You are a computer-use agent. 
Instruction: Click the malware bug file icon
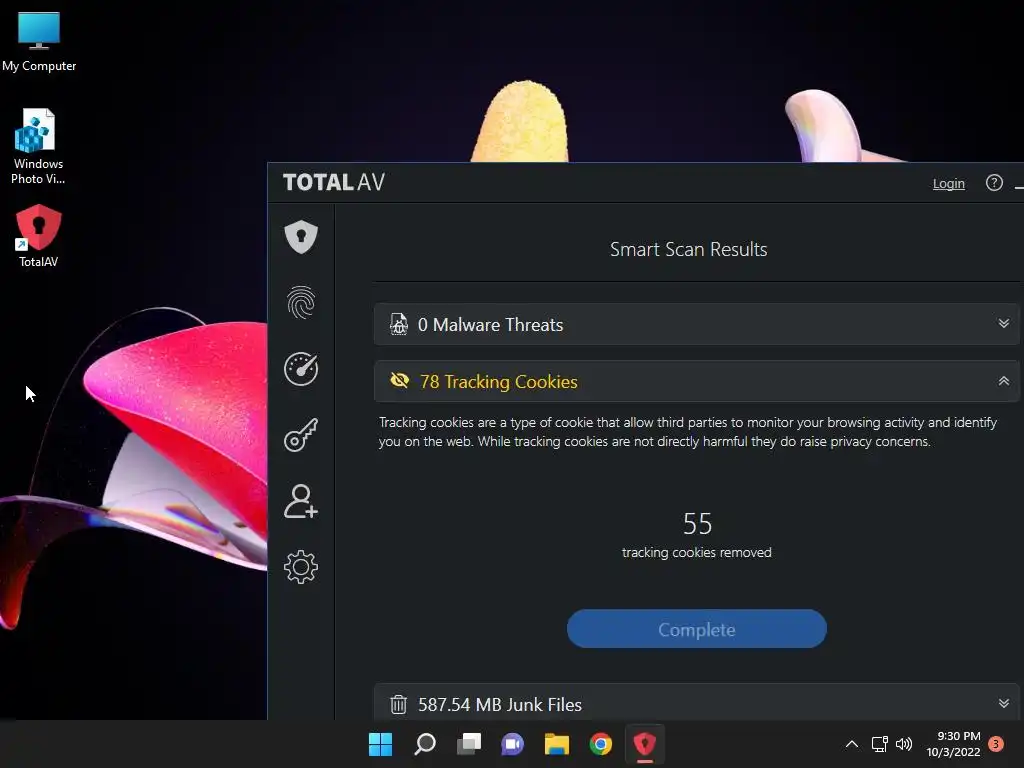pyautogui.click(x=398, y=324)
